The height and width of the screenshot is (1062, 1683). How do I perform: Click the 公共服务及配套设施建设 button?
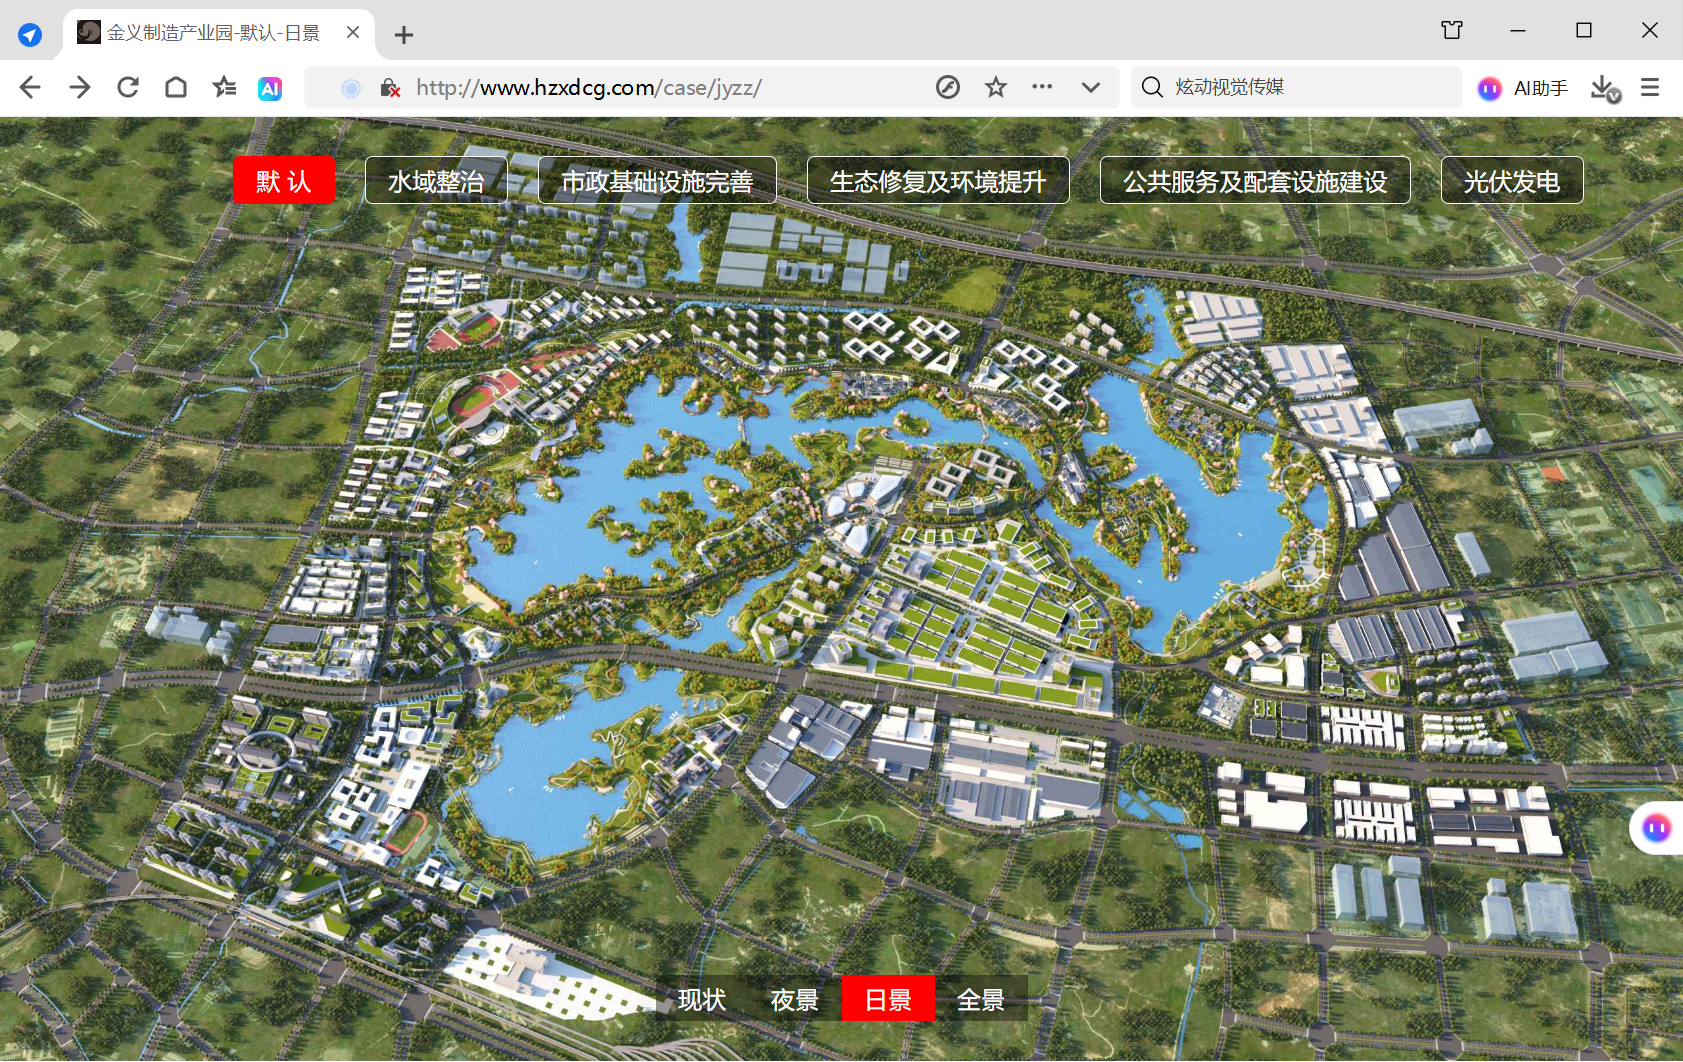coord(1255,181)
